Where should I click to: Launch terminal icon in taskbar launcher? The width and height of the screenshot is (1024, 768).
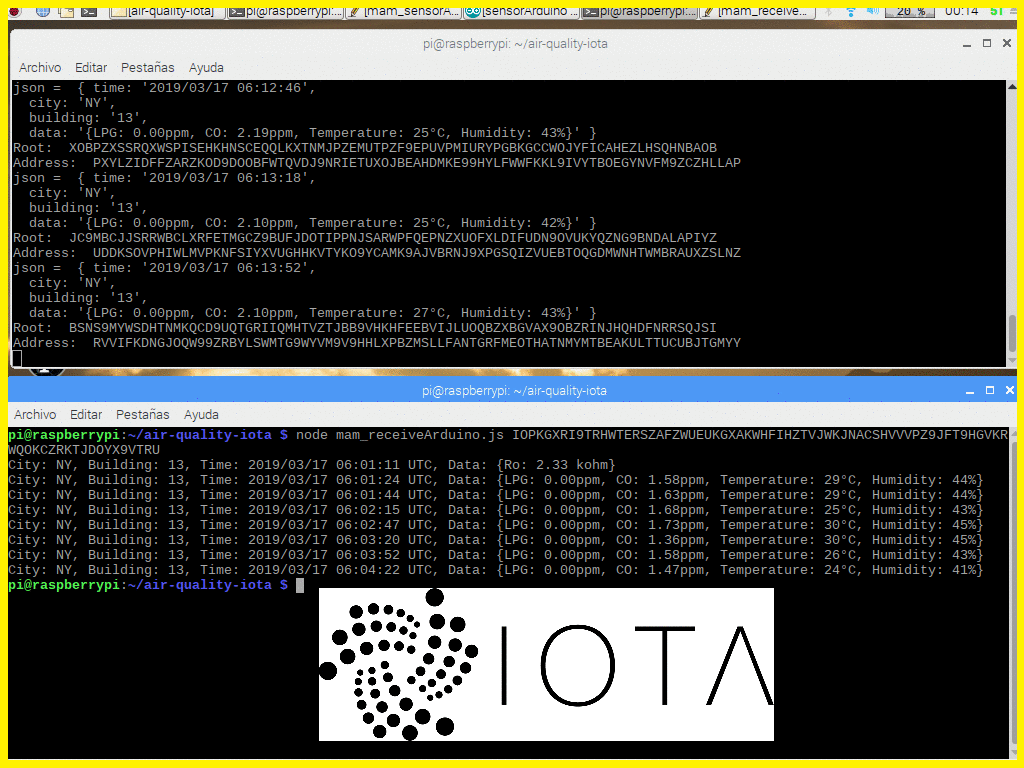pyautogui.click(x=89, y=11)
